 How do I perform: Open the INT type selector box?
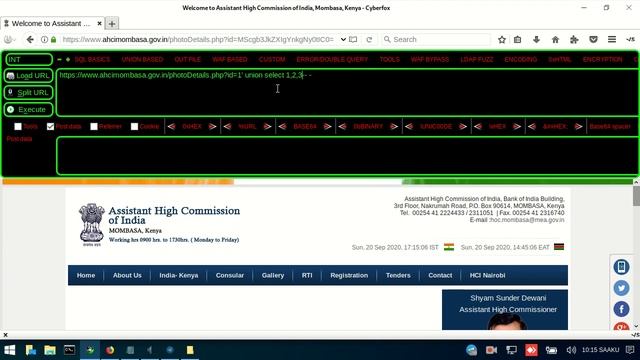click(x=29, y=60)
